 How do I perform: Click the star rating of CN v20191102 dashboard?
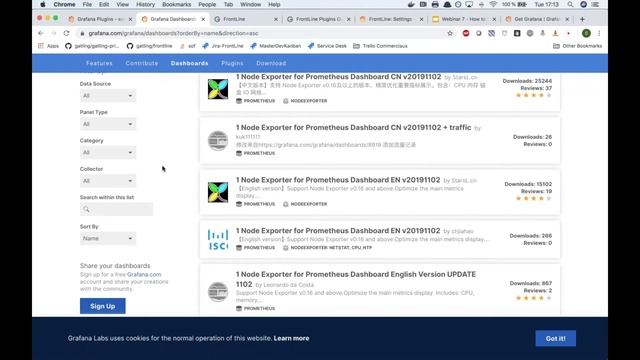(x=533, y=95)
